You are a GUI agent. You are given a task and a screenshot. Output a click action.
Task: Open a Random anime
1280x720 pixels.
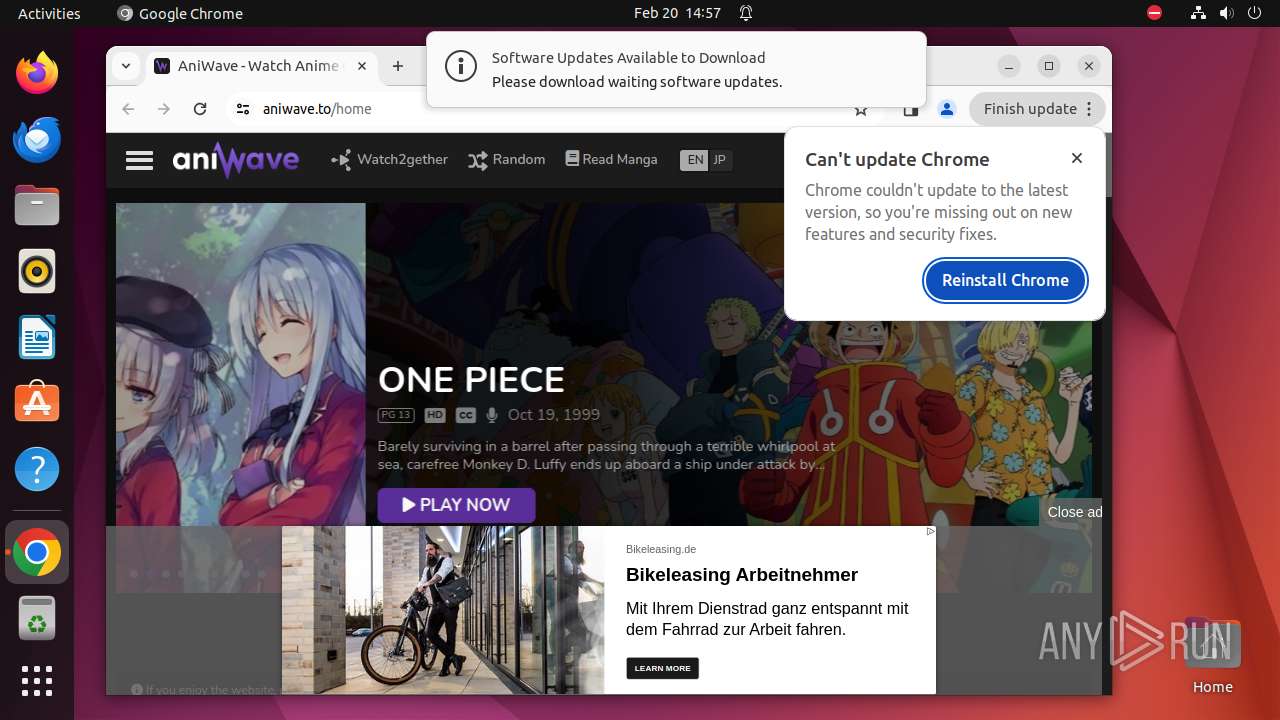tap(506, 159)
